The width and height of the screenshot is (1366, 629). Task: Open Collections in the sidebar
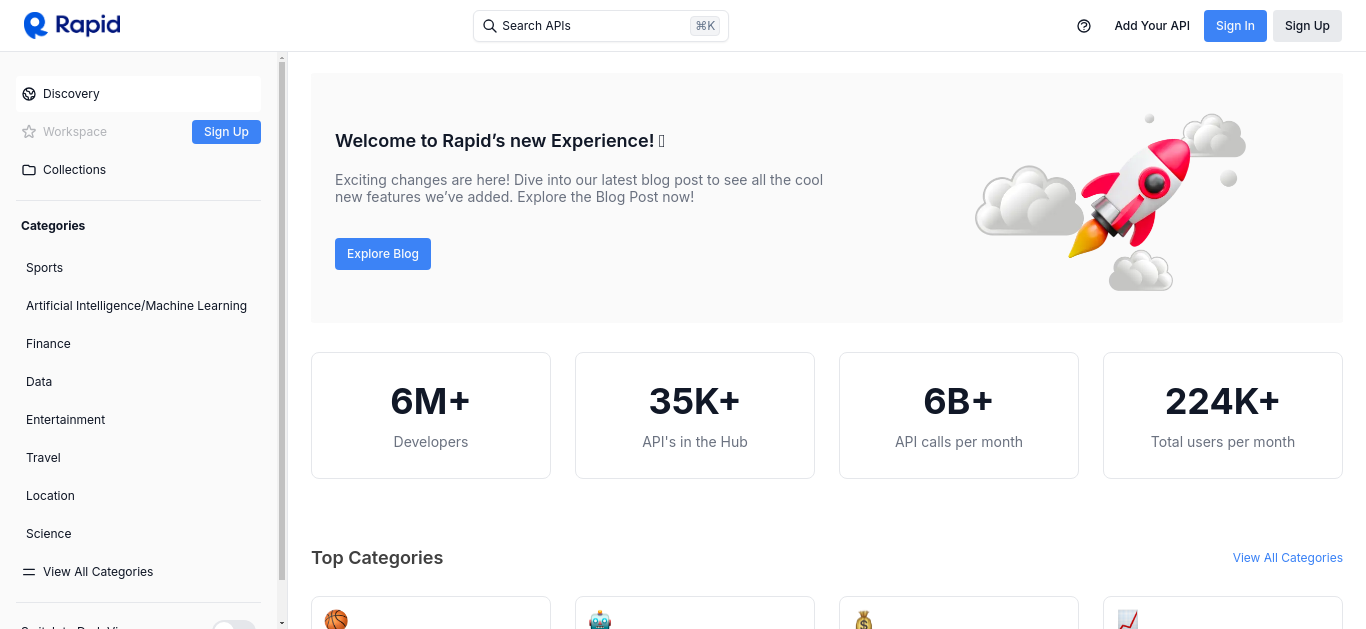tap(139, 170)
